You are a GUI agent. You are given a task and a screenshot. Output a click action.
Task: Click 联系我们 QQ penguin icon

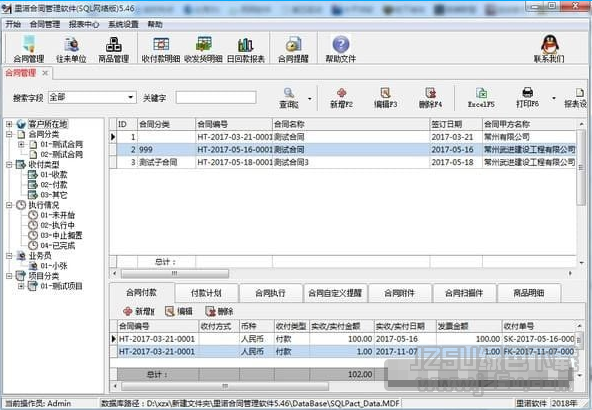point(549,49)
